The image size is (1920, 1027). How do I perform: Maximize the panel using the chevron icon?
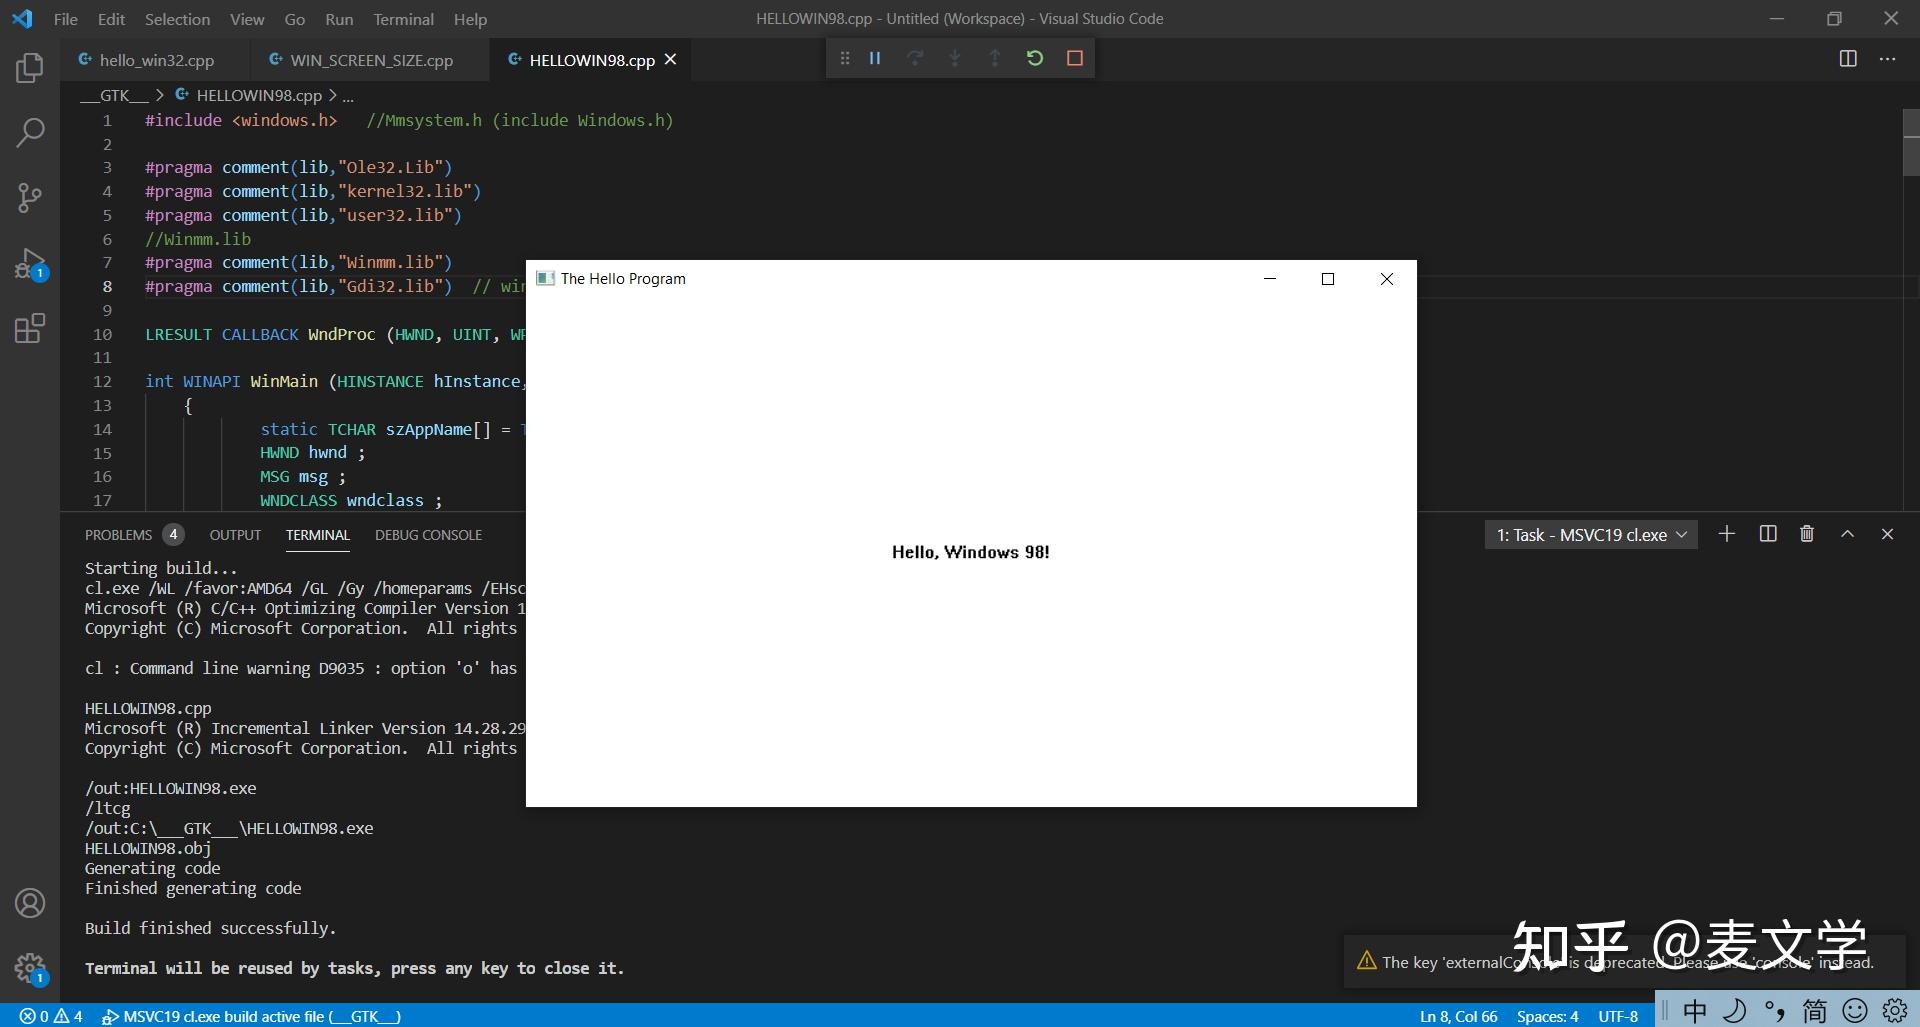(x=1848, y=534)
